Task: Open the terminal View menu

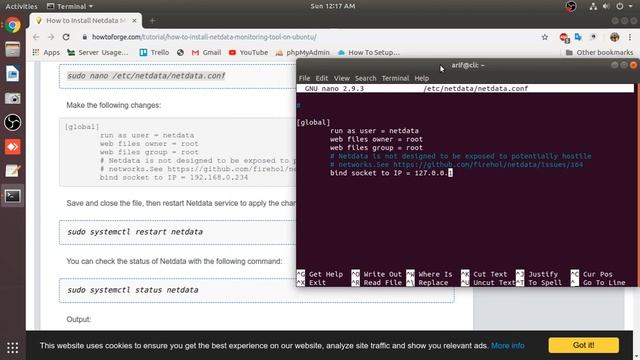Action: click(x=342, y=78)
